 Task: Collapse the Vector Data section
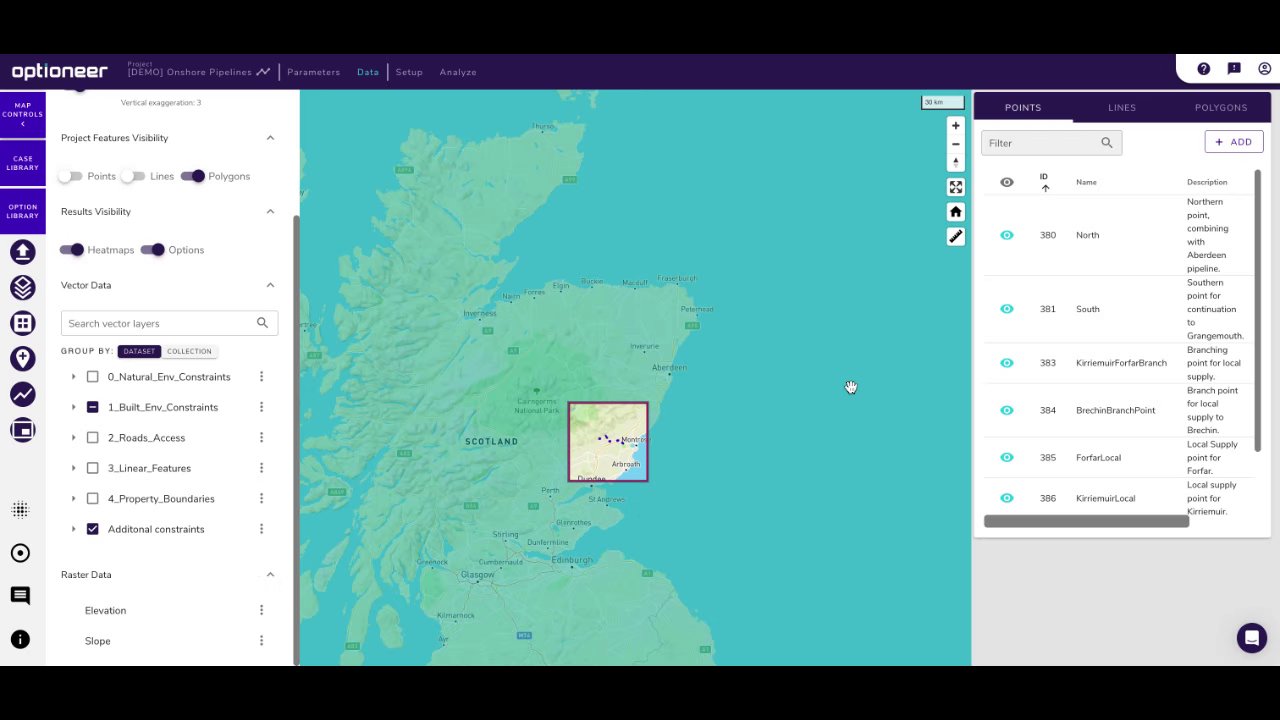(270, 285)
